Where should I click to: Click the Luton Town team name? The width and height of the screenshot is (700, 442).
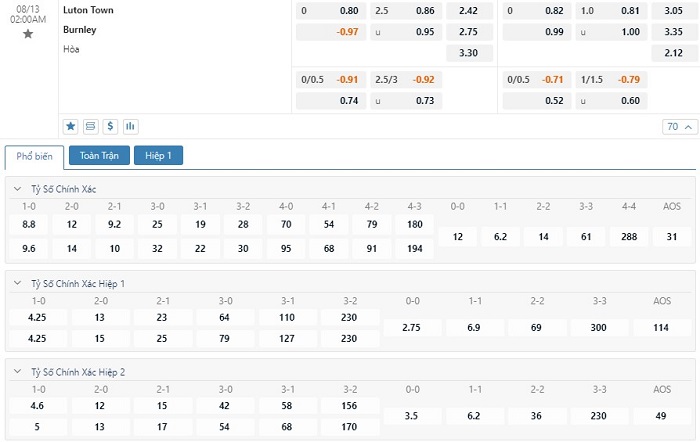coord(87,10)
